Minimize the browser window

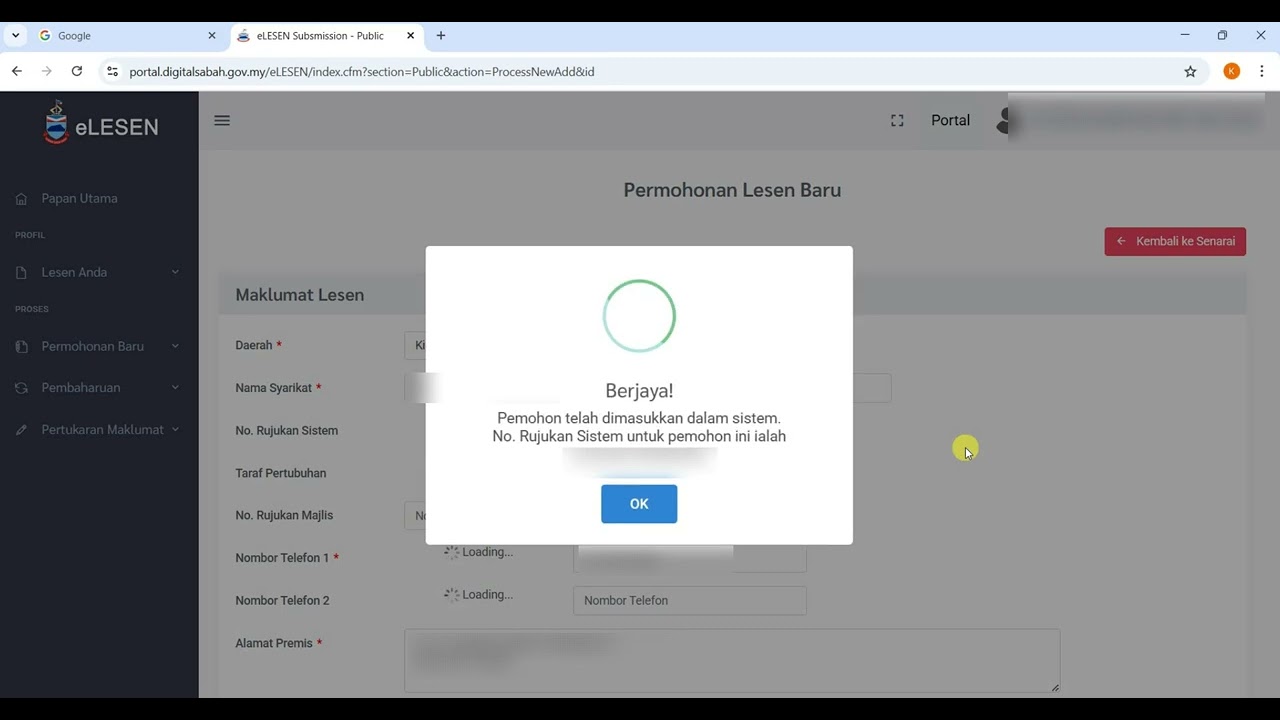click(x=1185, y=35)
